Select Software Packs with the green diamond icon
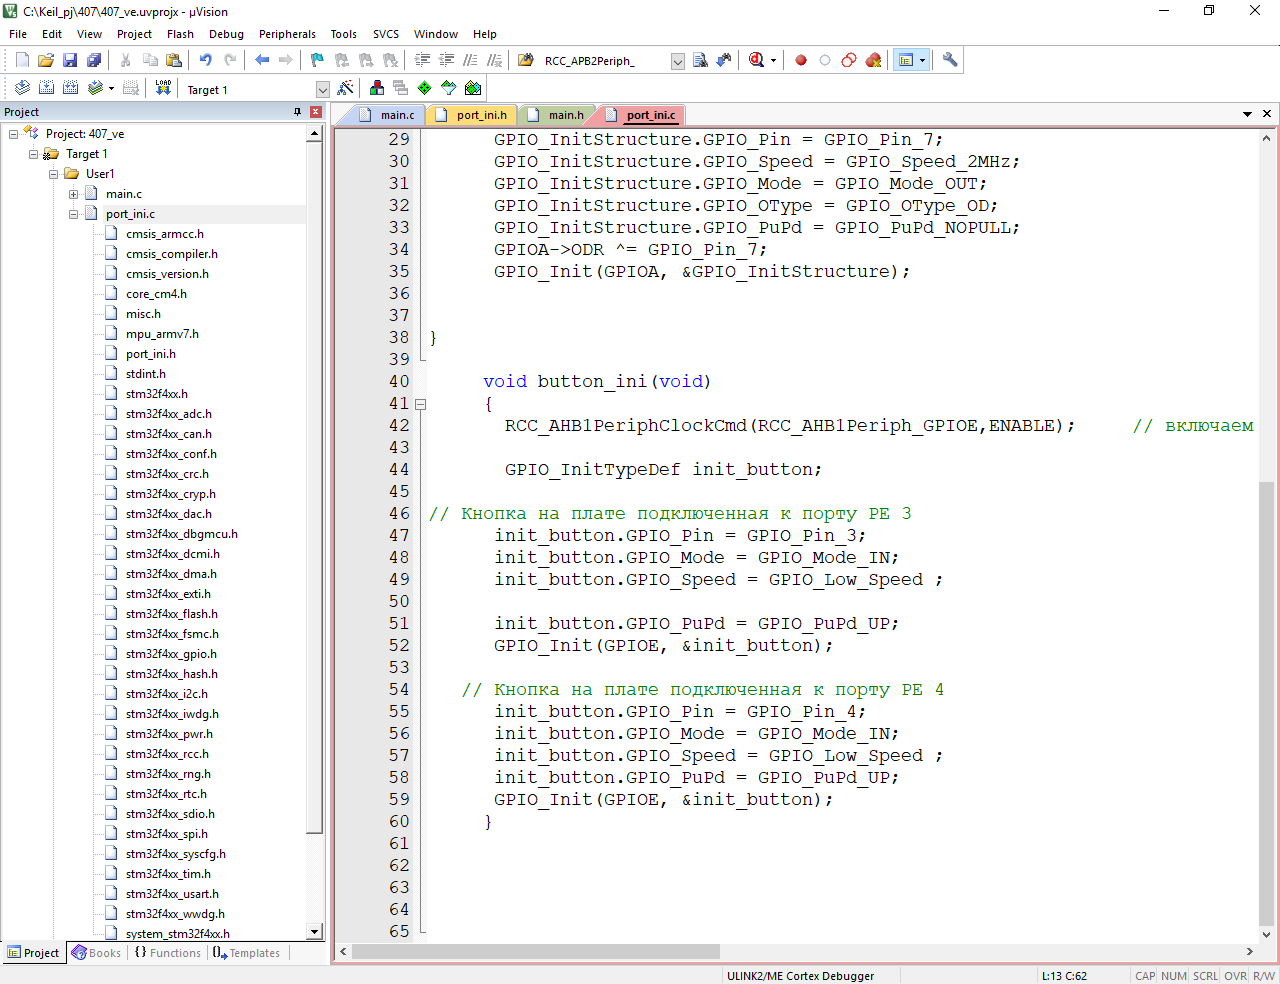 click(425, 88)
